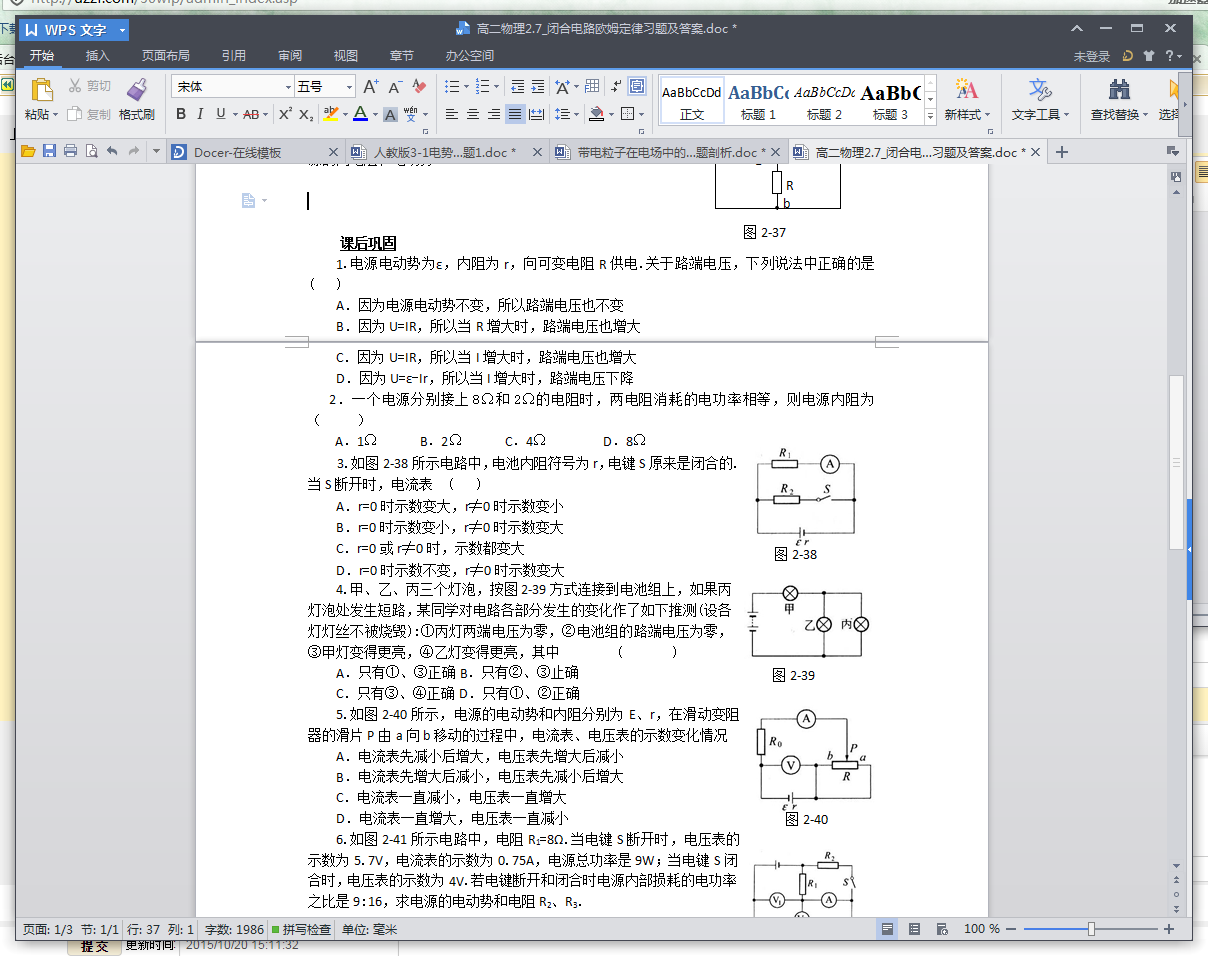Open the Text Tools (文字工具) icon
This screenshot has height=956, width=1208.
pyautogui.click(x=1040, y=90)
